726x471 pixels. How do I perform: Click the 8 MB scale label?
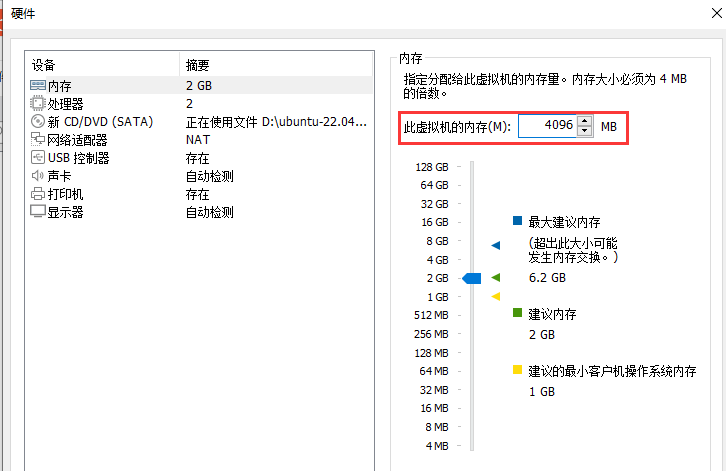pos(437,427)
